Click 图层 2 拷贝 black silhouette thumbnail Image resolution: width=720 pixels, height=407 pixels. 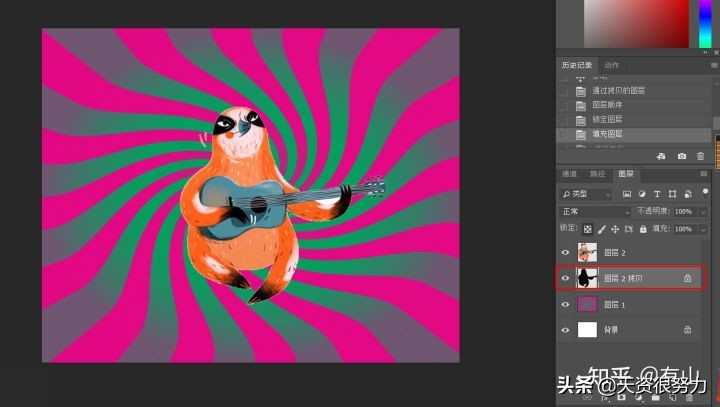tap(587, 278)
